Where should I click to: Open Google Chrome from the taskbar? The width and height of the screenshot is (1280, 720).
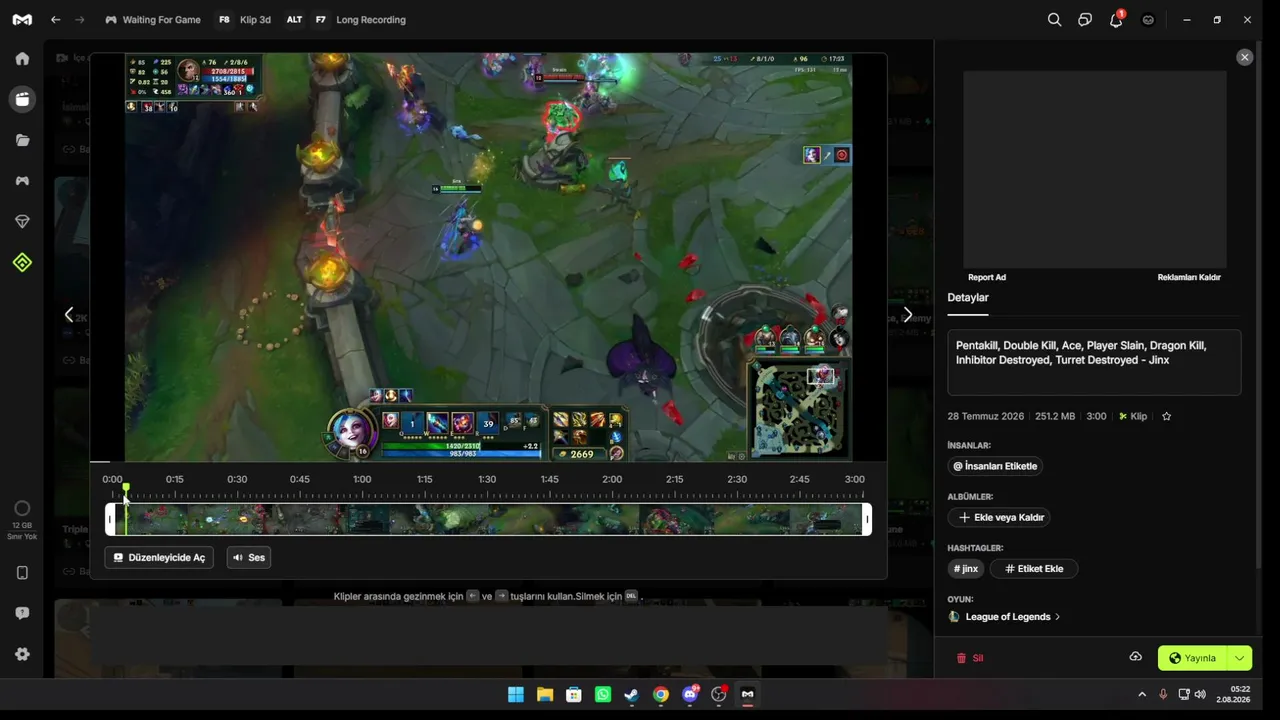[661, 695]
